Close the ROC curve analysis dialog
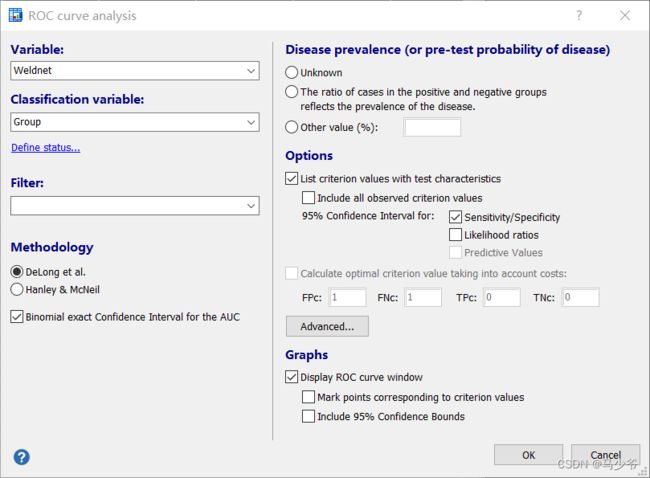 pos(625,15)
